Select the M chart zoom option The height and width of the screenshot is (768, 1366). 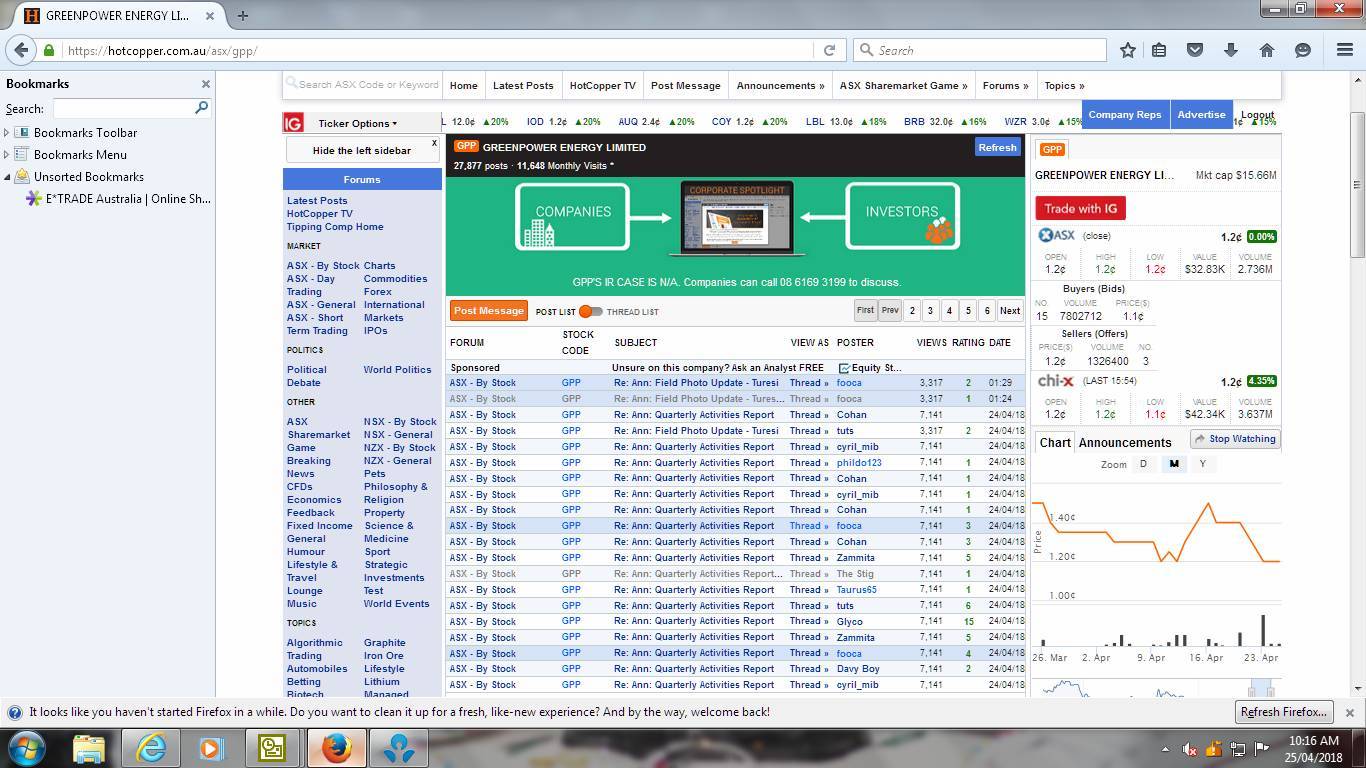1173,464
